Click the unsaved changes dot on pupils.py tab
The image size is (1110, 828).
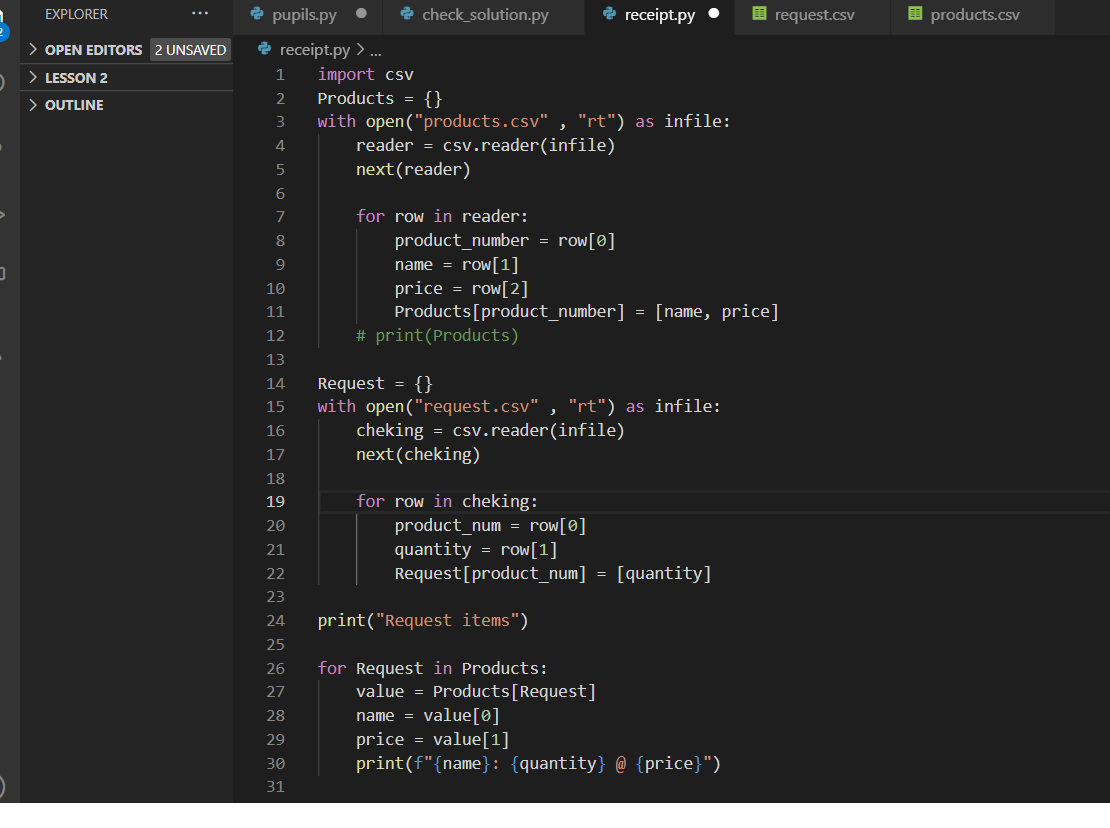coord(359,16)
